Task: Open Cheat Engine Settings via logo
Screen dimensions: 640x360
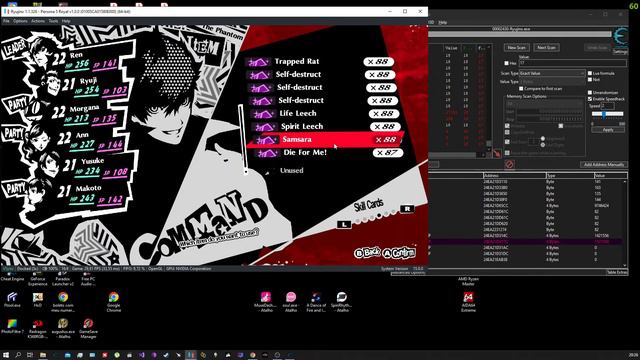Action: pyautogui.click(x=620, y=40)
